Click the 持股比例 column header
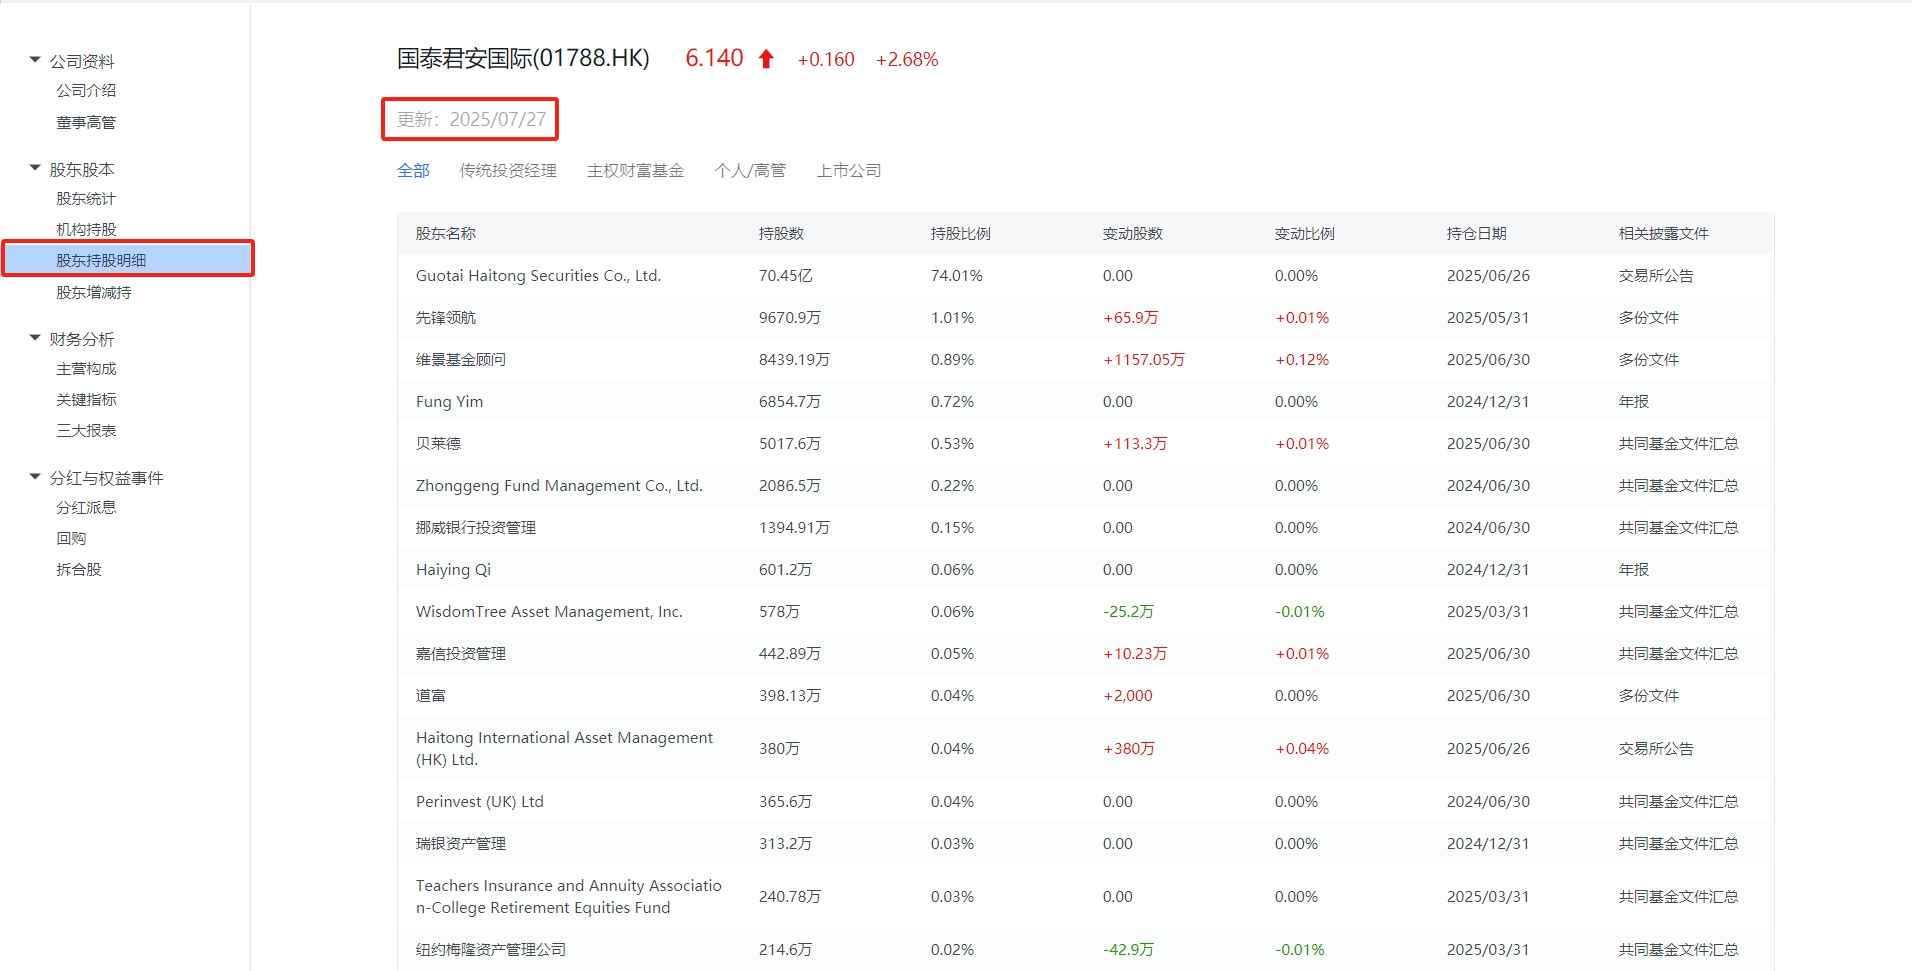This screenshot has width=1912, height=971. 961,233
